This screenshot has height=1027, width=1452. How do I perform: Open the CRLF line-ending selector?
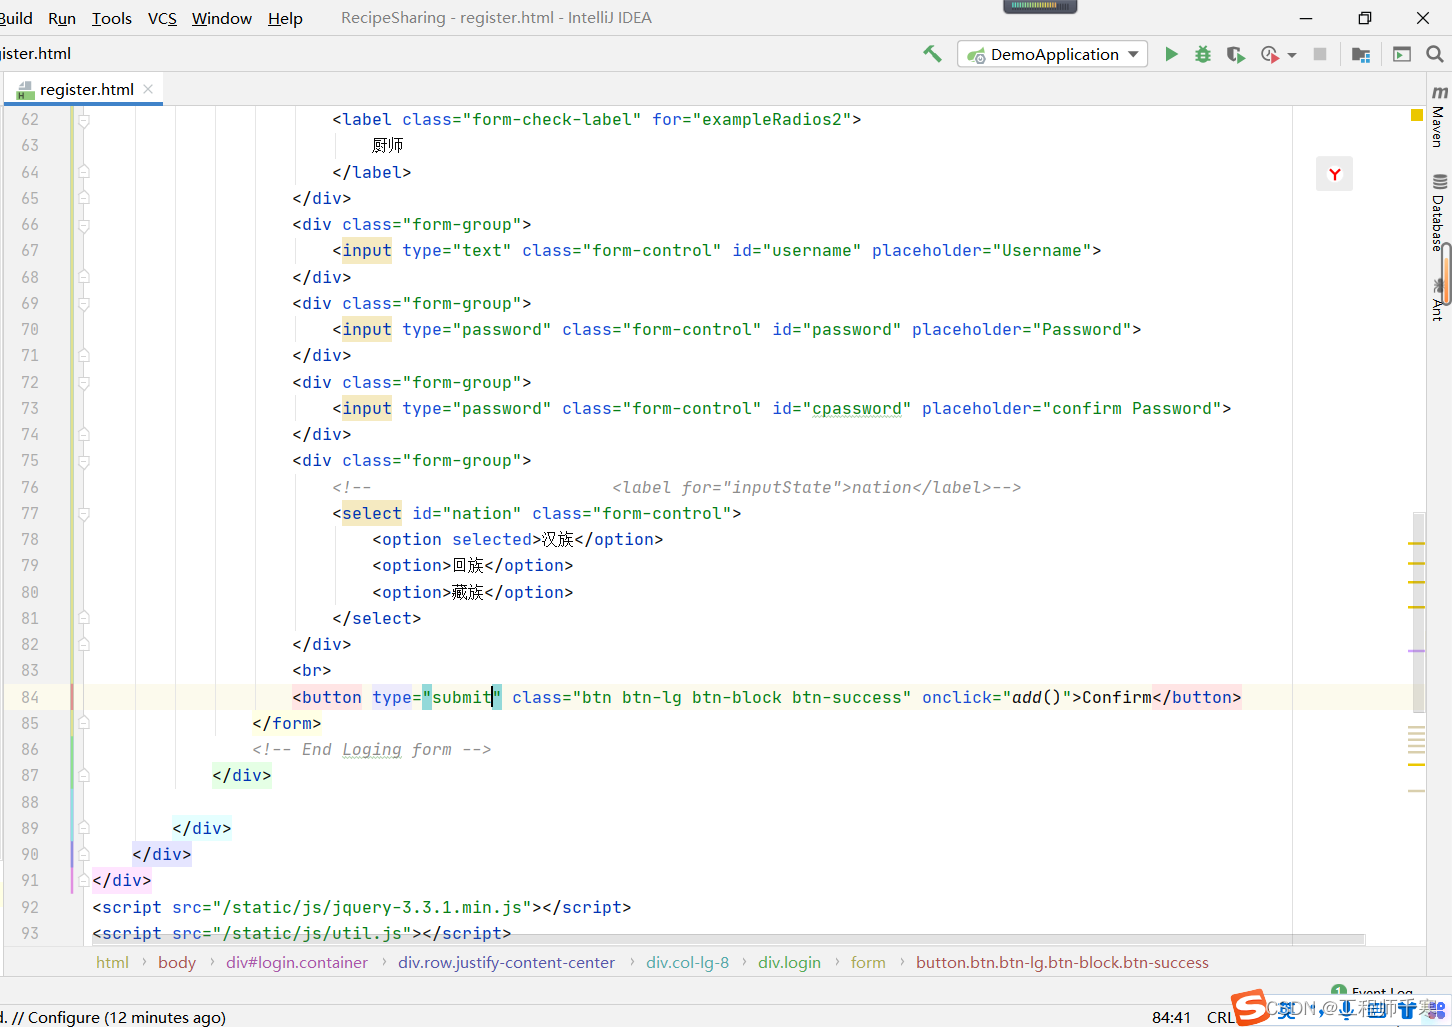click(x=1222, y=1017)
